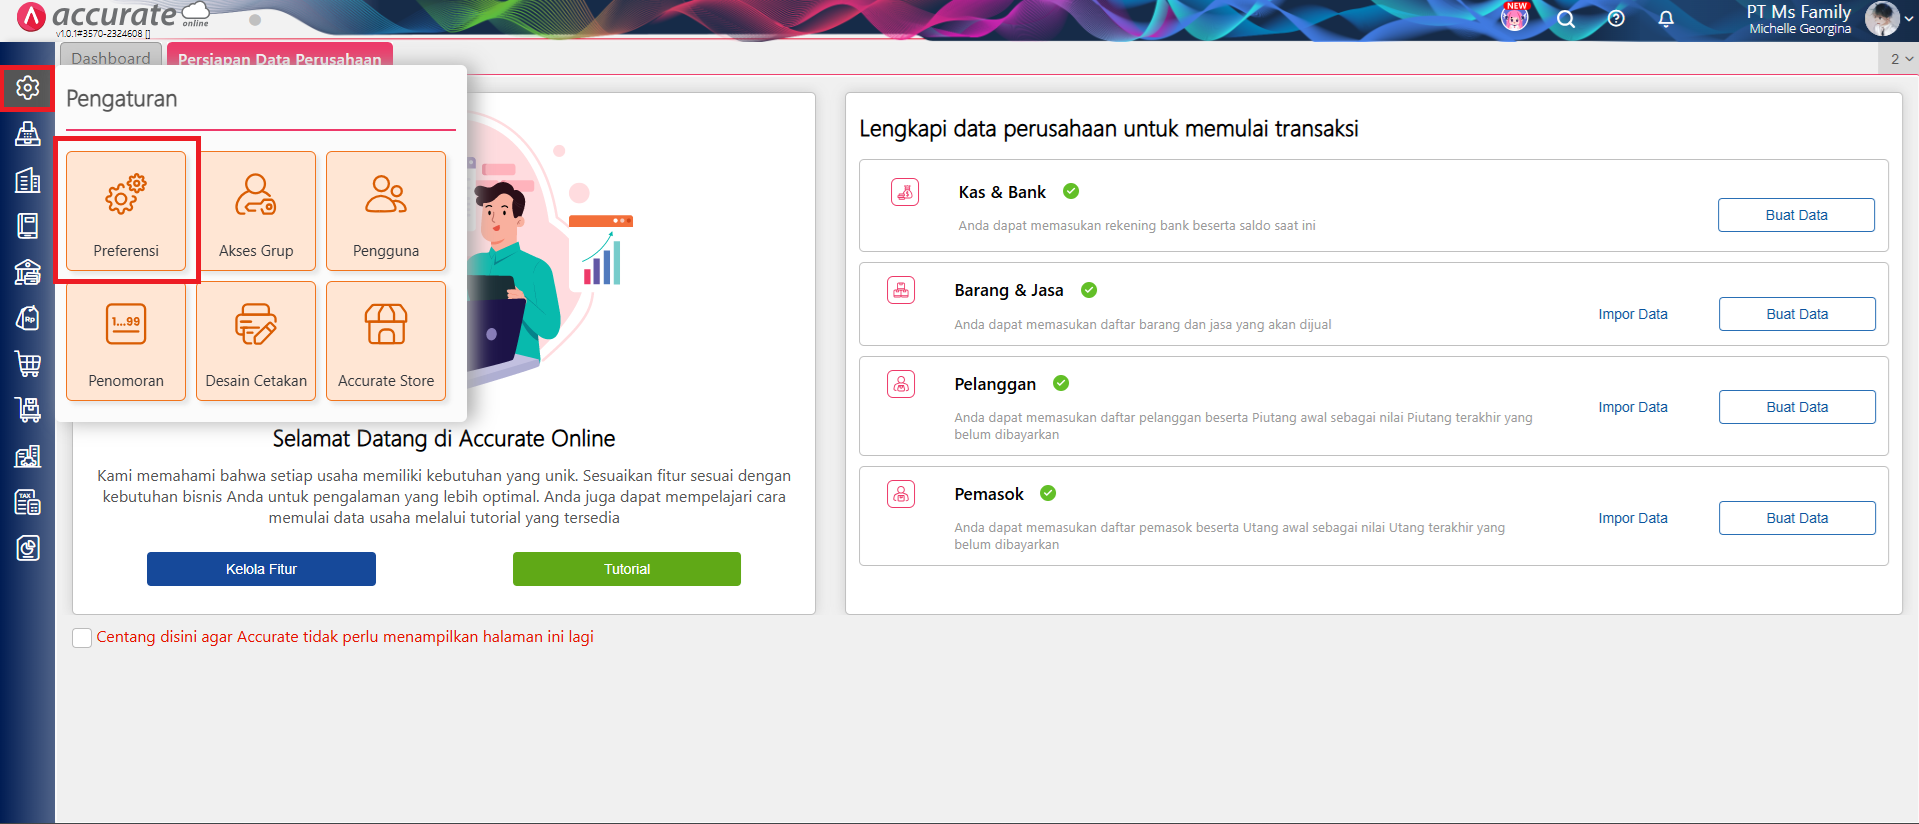Open the Preferensi settings tile

coord(126,211)
